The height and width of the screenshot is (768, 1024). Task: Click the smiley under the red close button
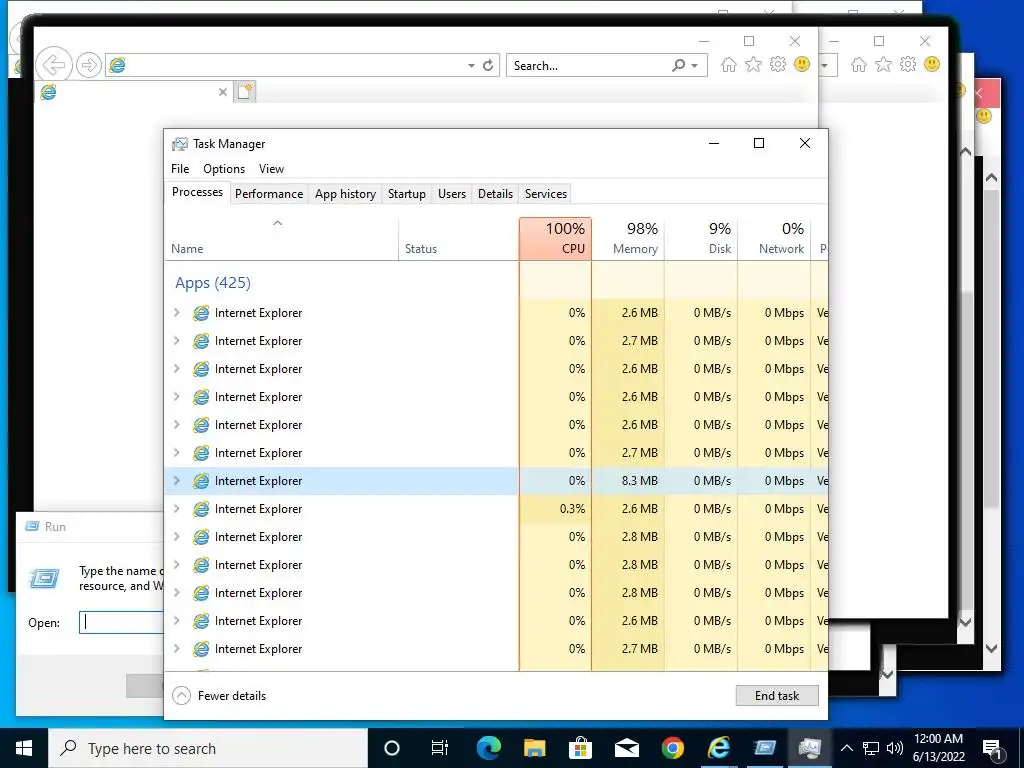[984, 116]
